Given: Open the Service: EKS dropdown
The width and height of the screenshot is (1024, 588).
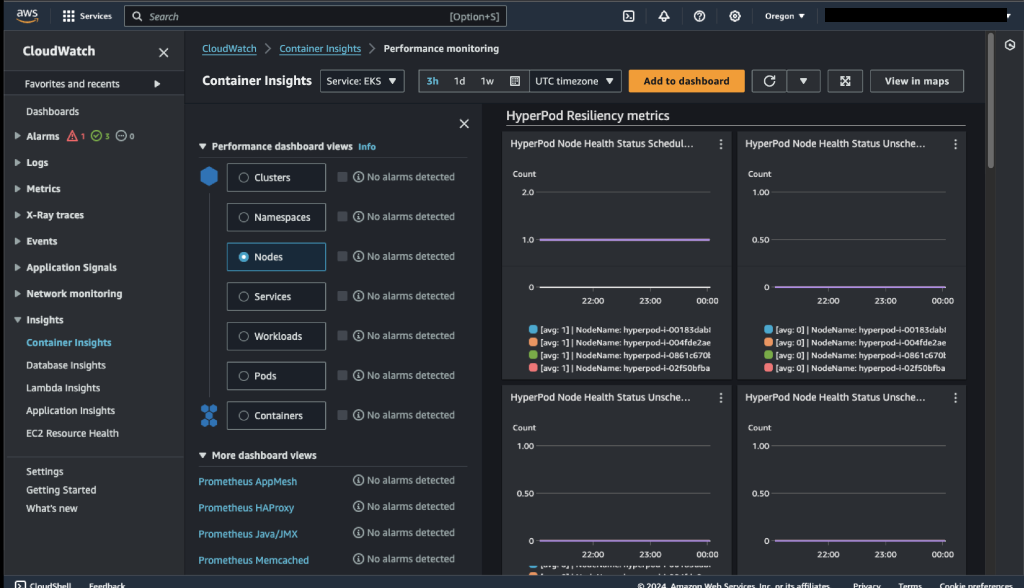Looking at the screenshot, I should (362, 81).
